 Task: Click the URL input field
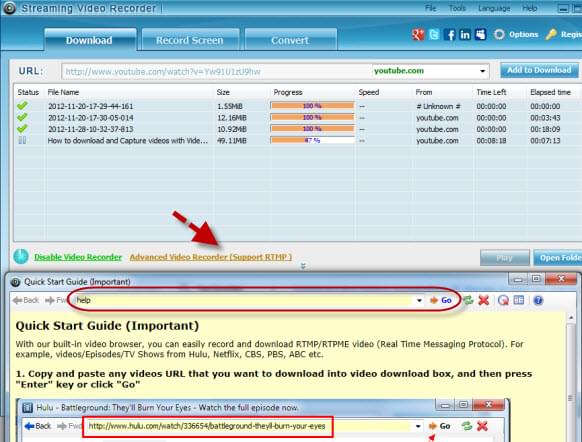coord(217,71)
